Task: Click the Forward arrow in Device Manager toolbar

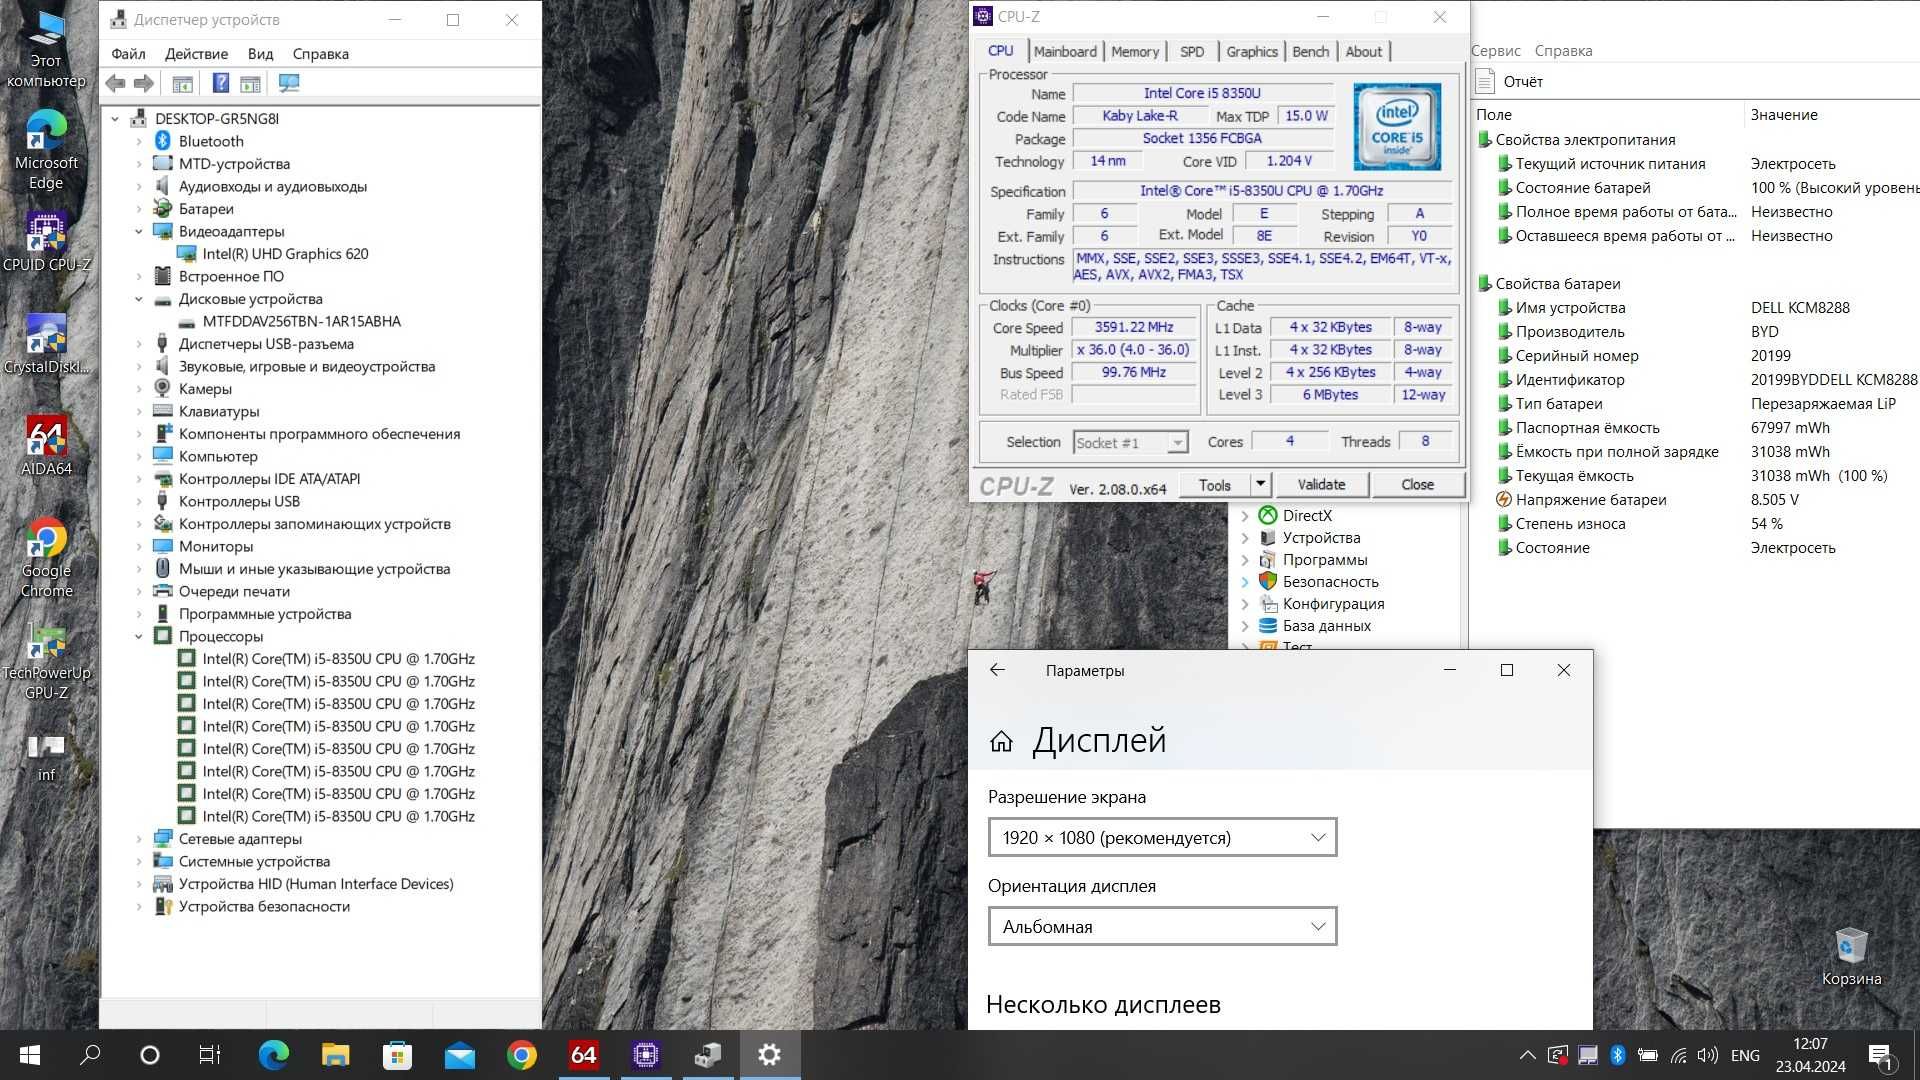Action: pos(144,84)
